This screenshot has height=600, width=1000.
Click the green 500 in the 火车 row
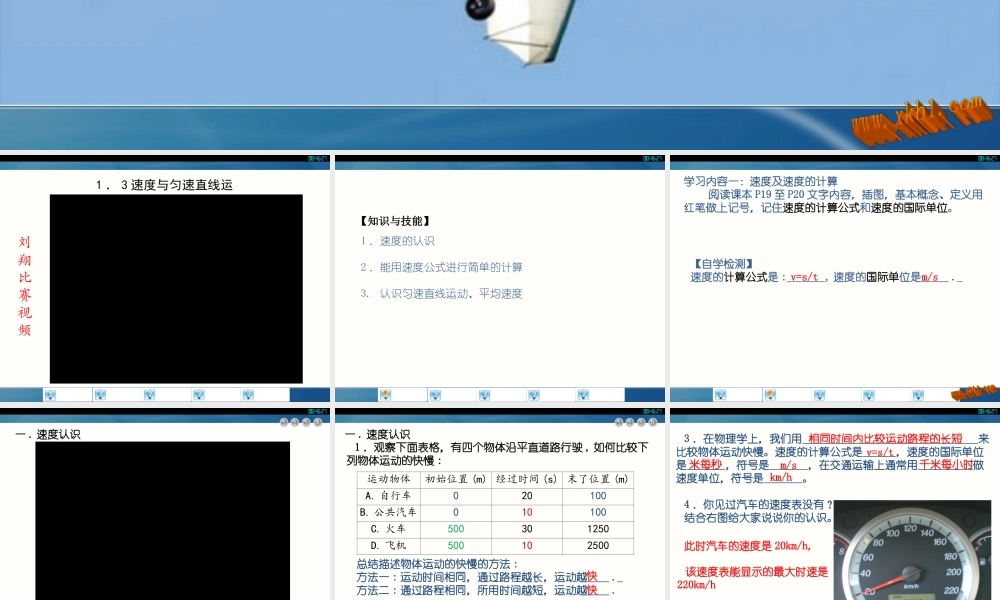[x=455, y=529]
